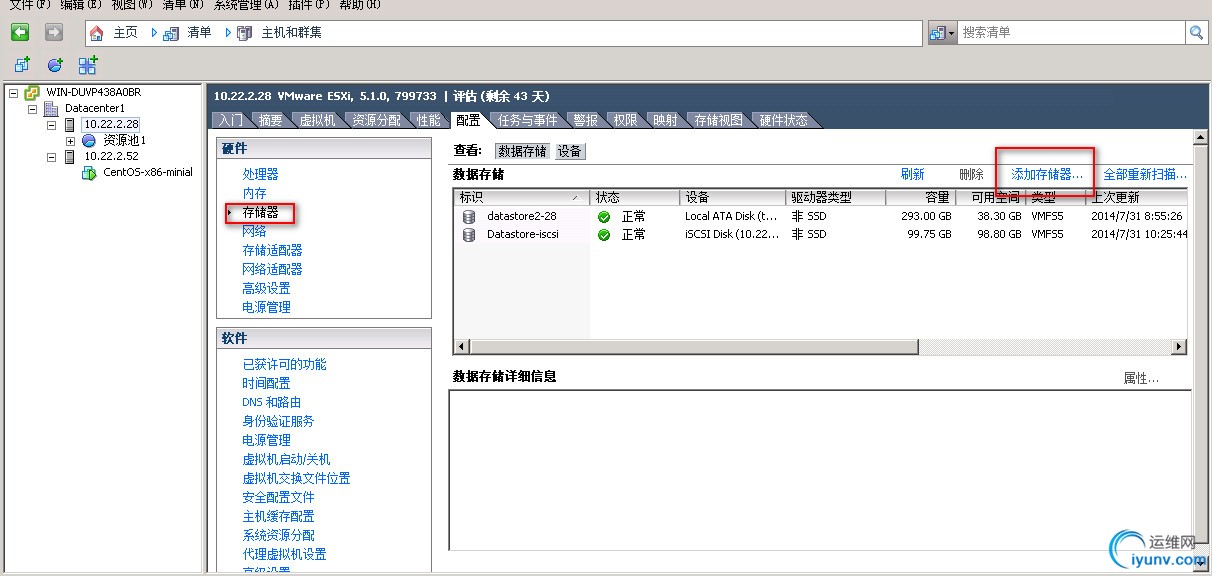Open 存储适配器 in the hardware list
This screenshot has width=1212, height=576.
(272, 250)
